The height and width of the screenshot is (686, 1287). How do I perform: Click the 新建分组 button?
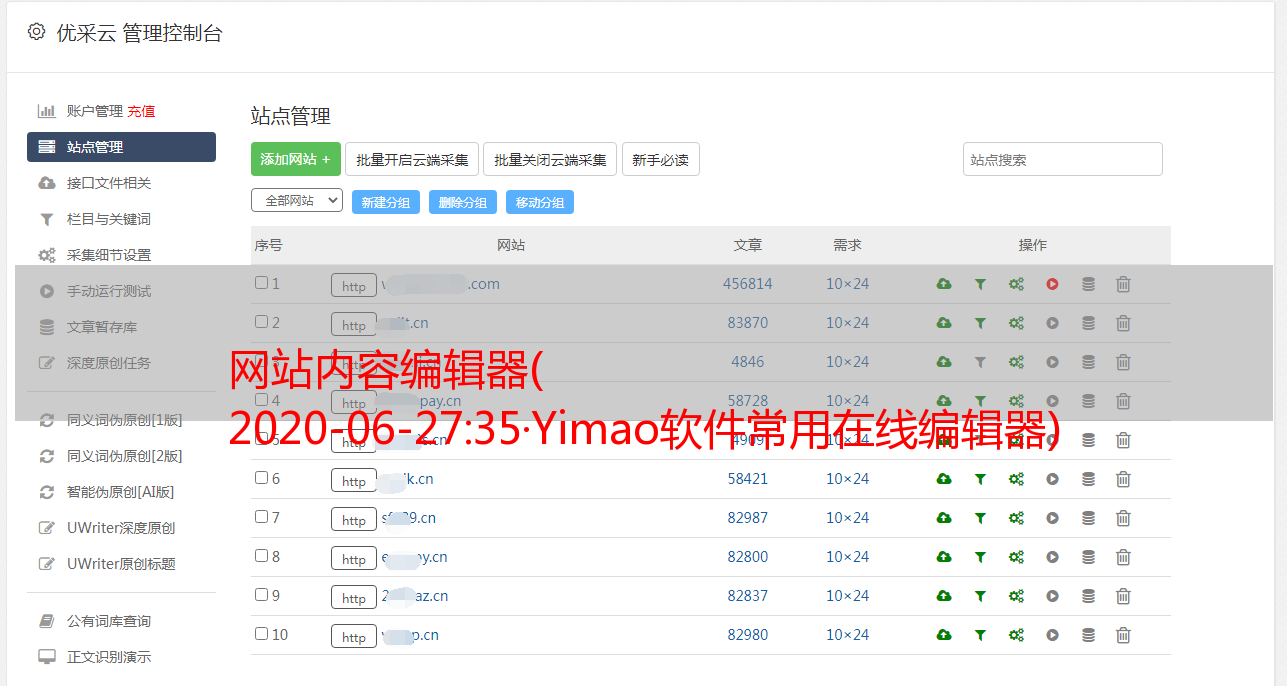(x=386, y=202)
